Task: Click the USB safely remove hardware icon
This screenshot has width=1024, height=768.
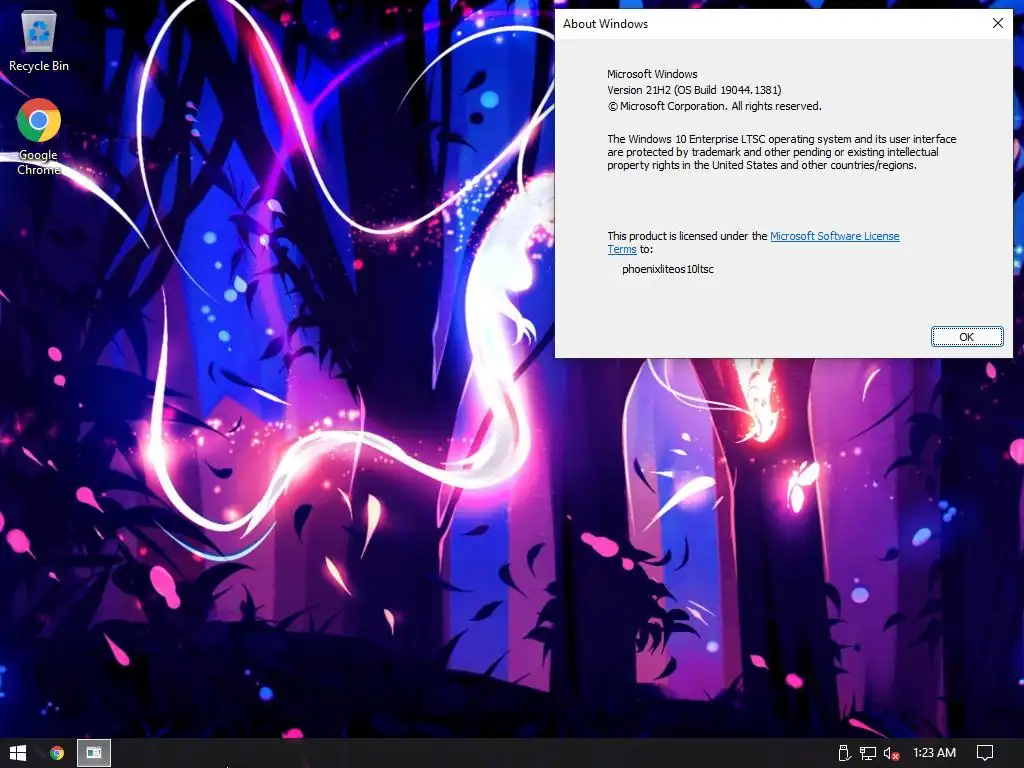Action: pos(843,753)
